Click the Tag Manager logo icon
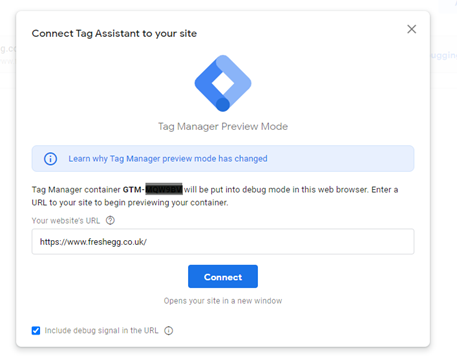This screenshot has width=457, height=361. (x=223, y=83)
